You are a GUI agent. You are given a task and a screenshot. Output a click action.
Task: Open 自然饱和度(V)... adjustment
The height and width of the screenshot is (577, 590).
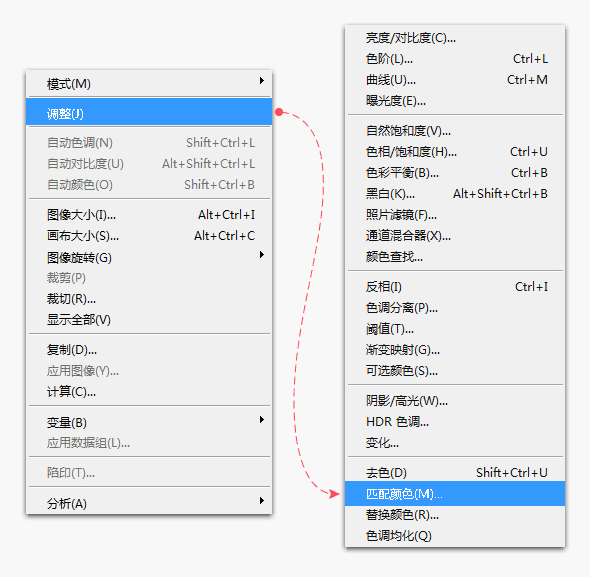455,131
